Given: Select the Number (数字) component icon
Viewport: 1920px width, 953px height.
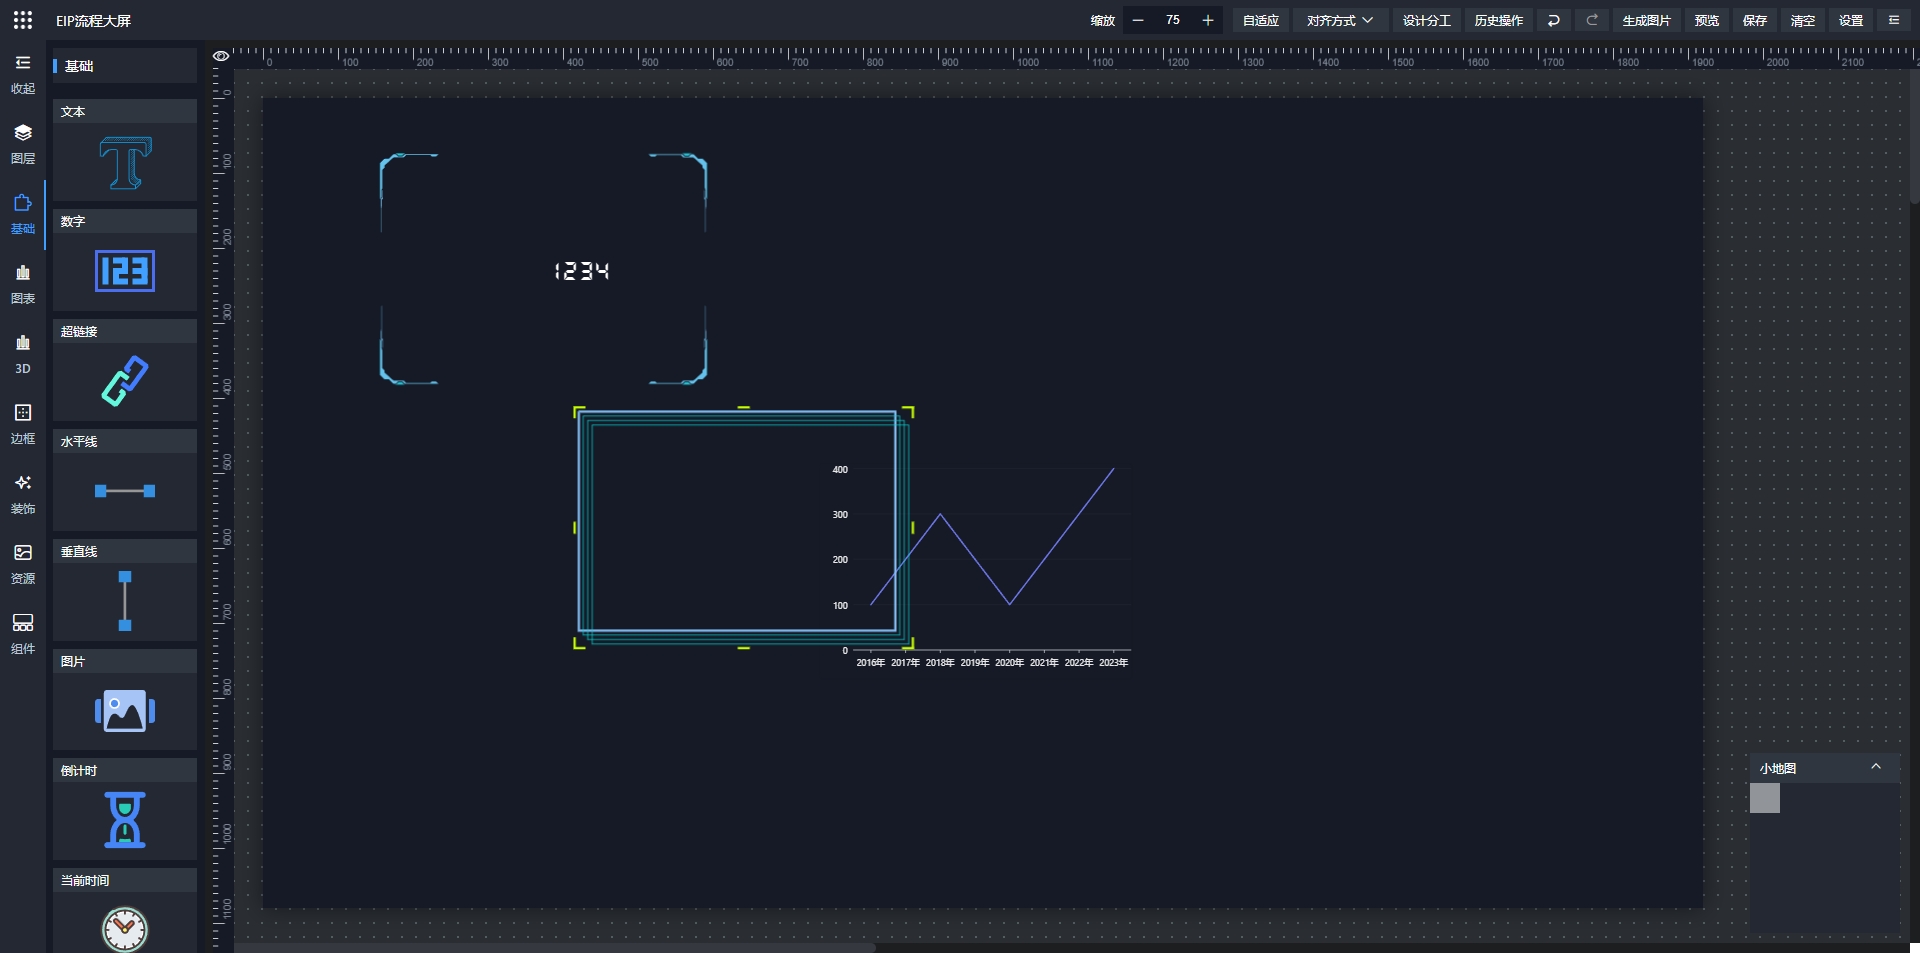Looking at the screenshot, I should 125,271.
